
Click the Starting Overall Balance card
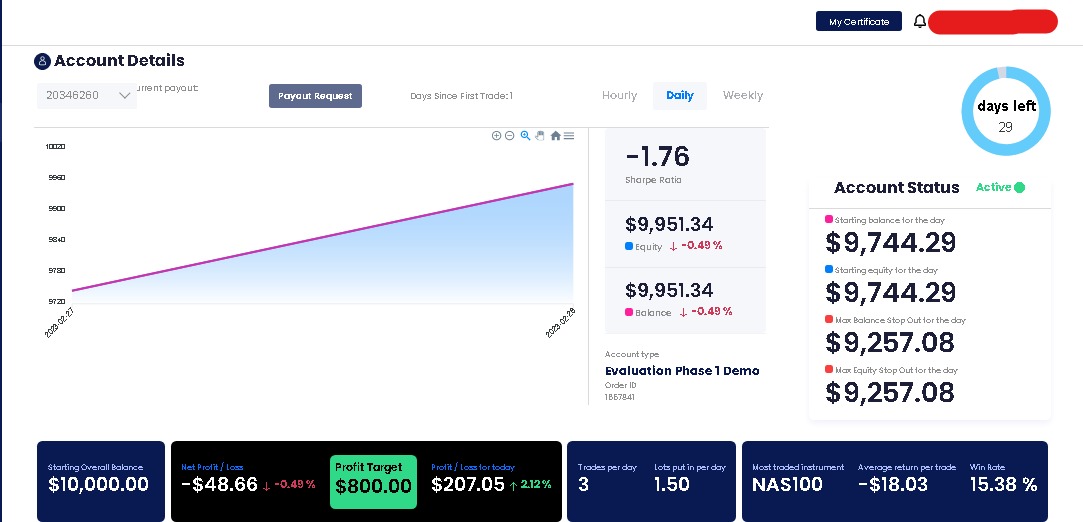coord(101,481)
